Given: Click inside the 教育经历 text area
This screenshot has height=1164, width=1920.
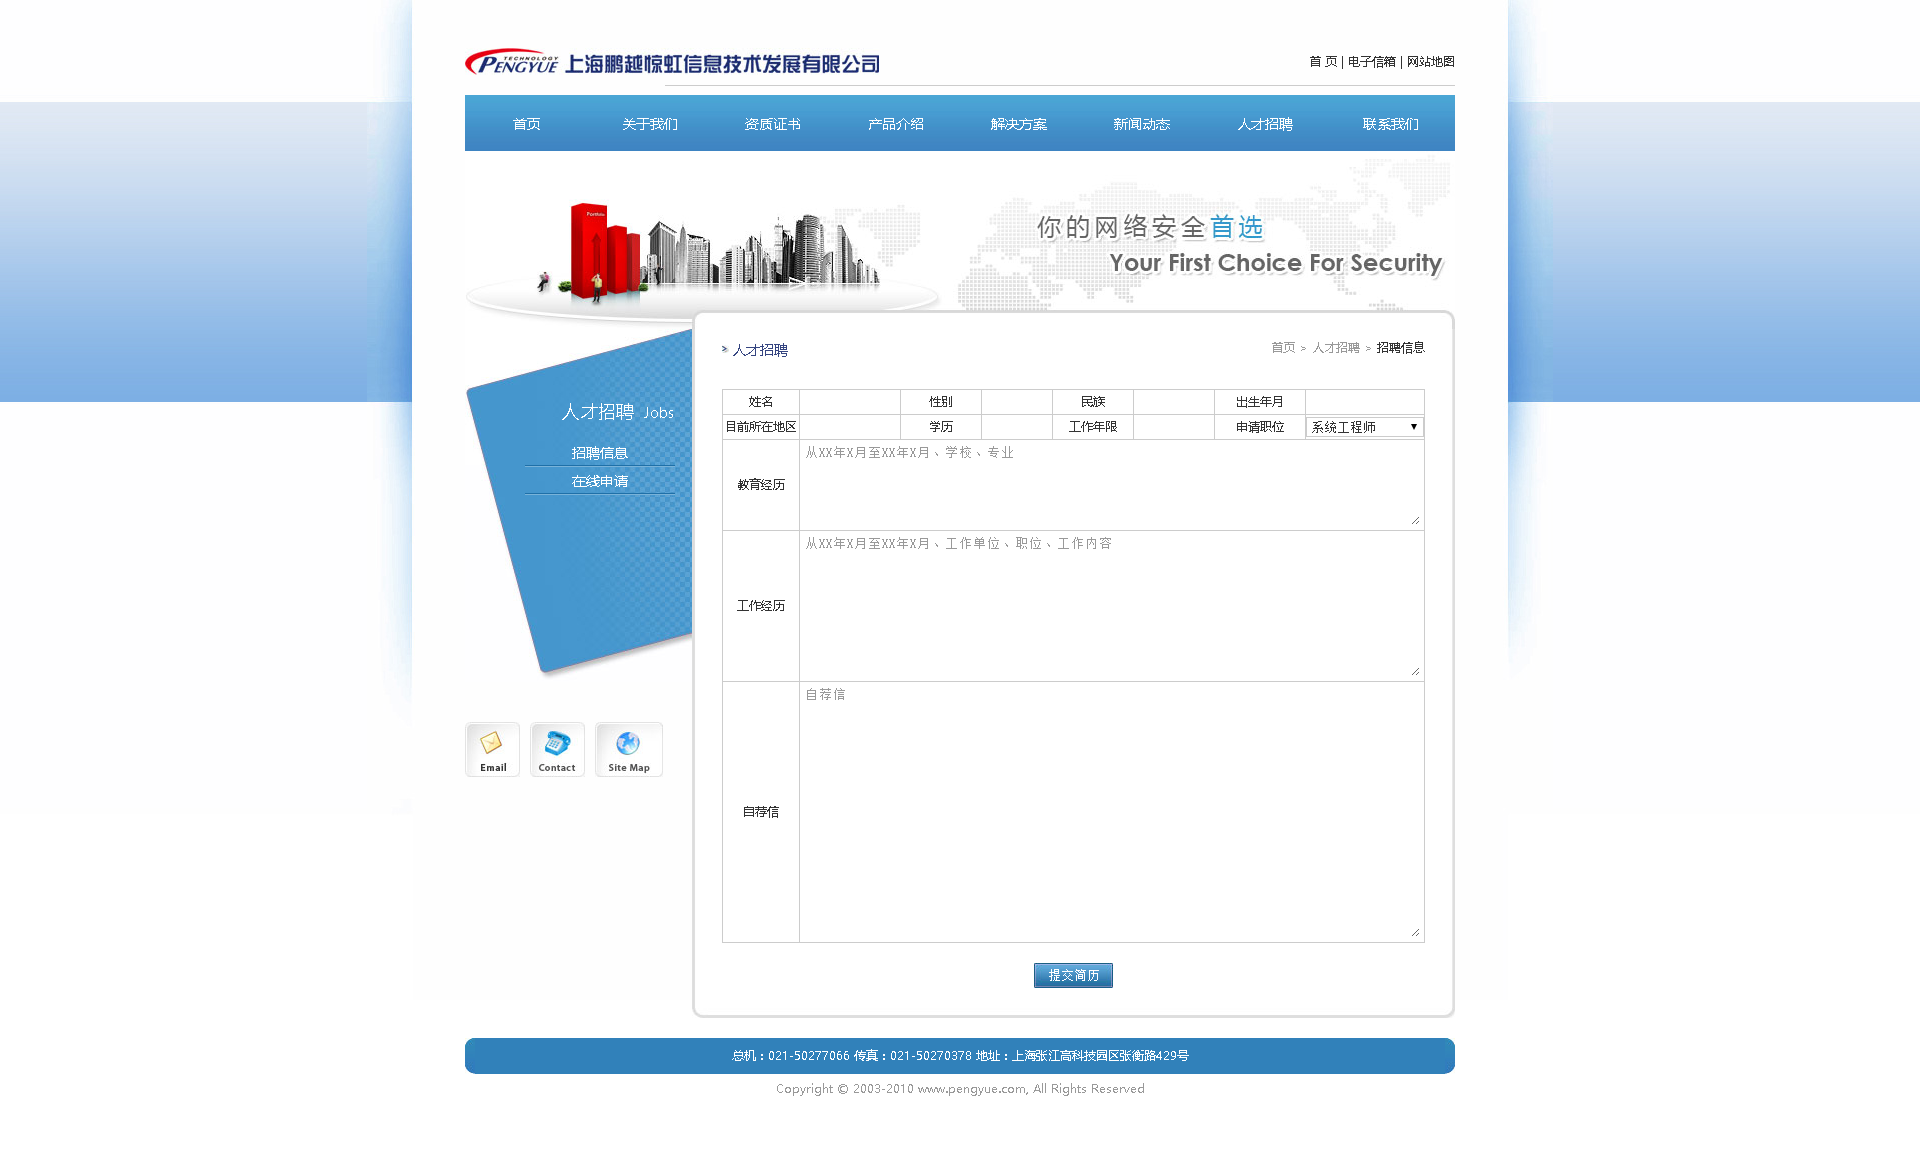Looking at the screenshot, I should coord(1110,485).
